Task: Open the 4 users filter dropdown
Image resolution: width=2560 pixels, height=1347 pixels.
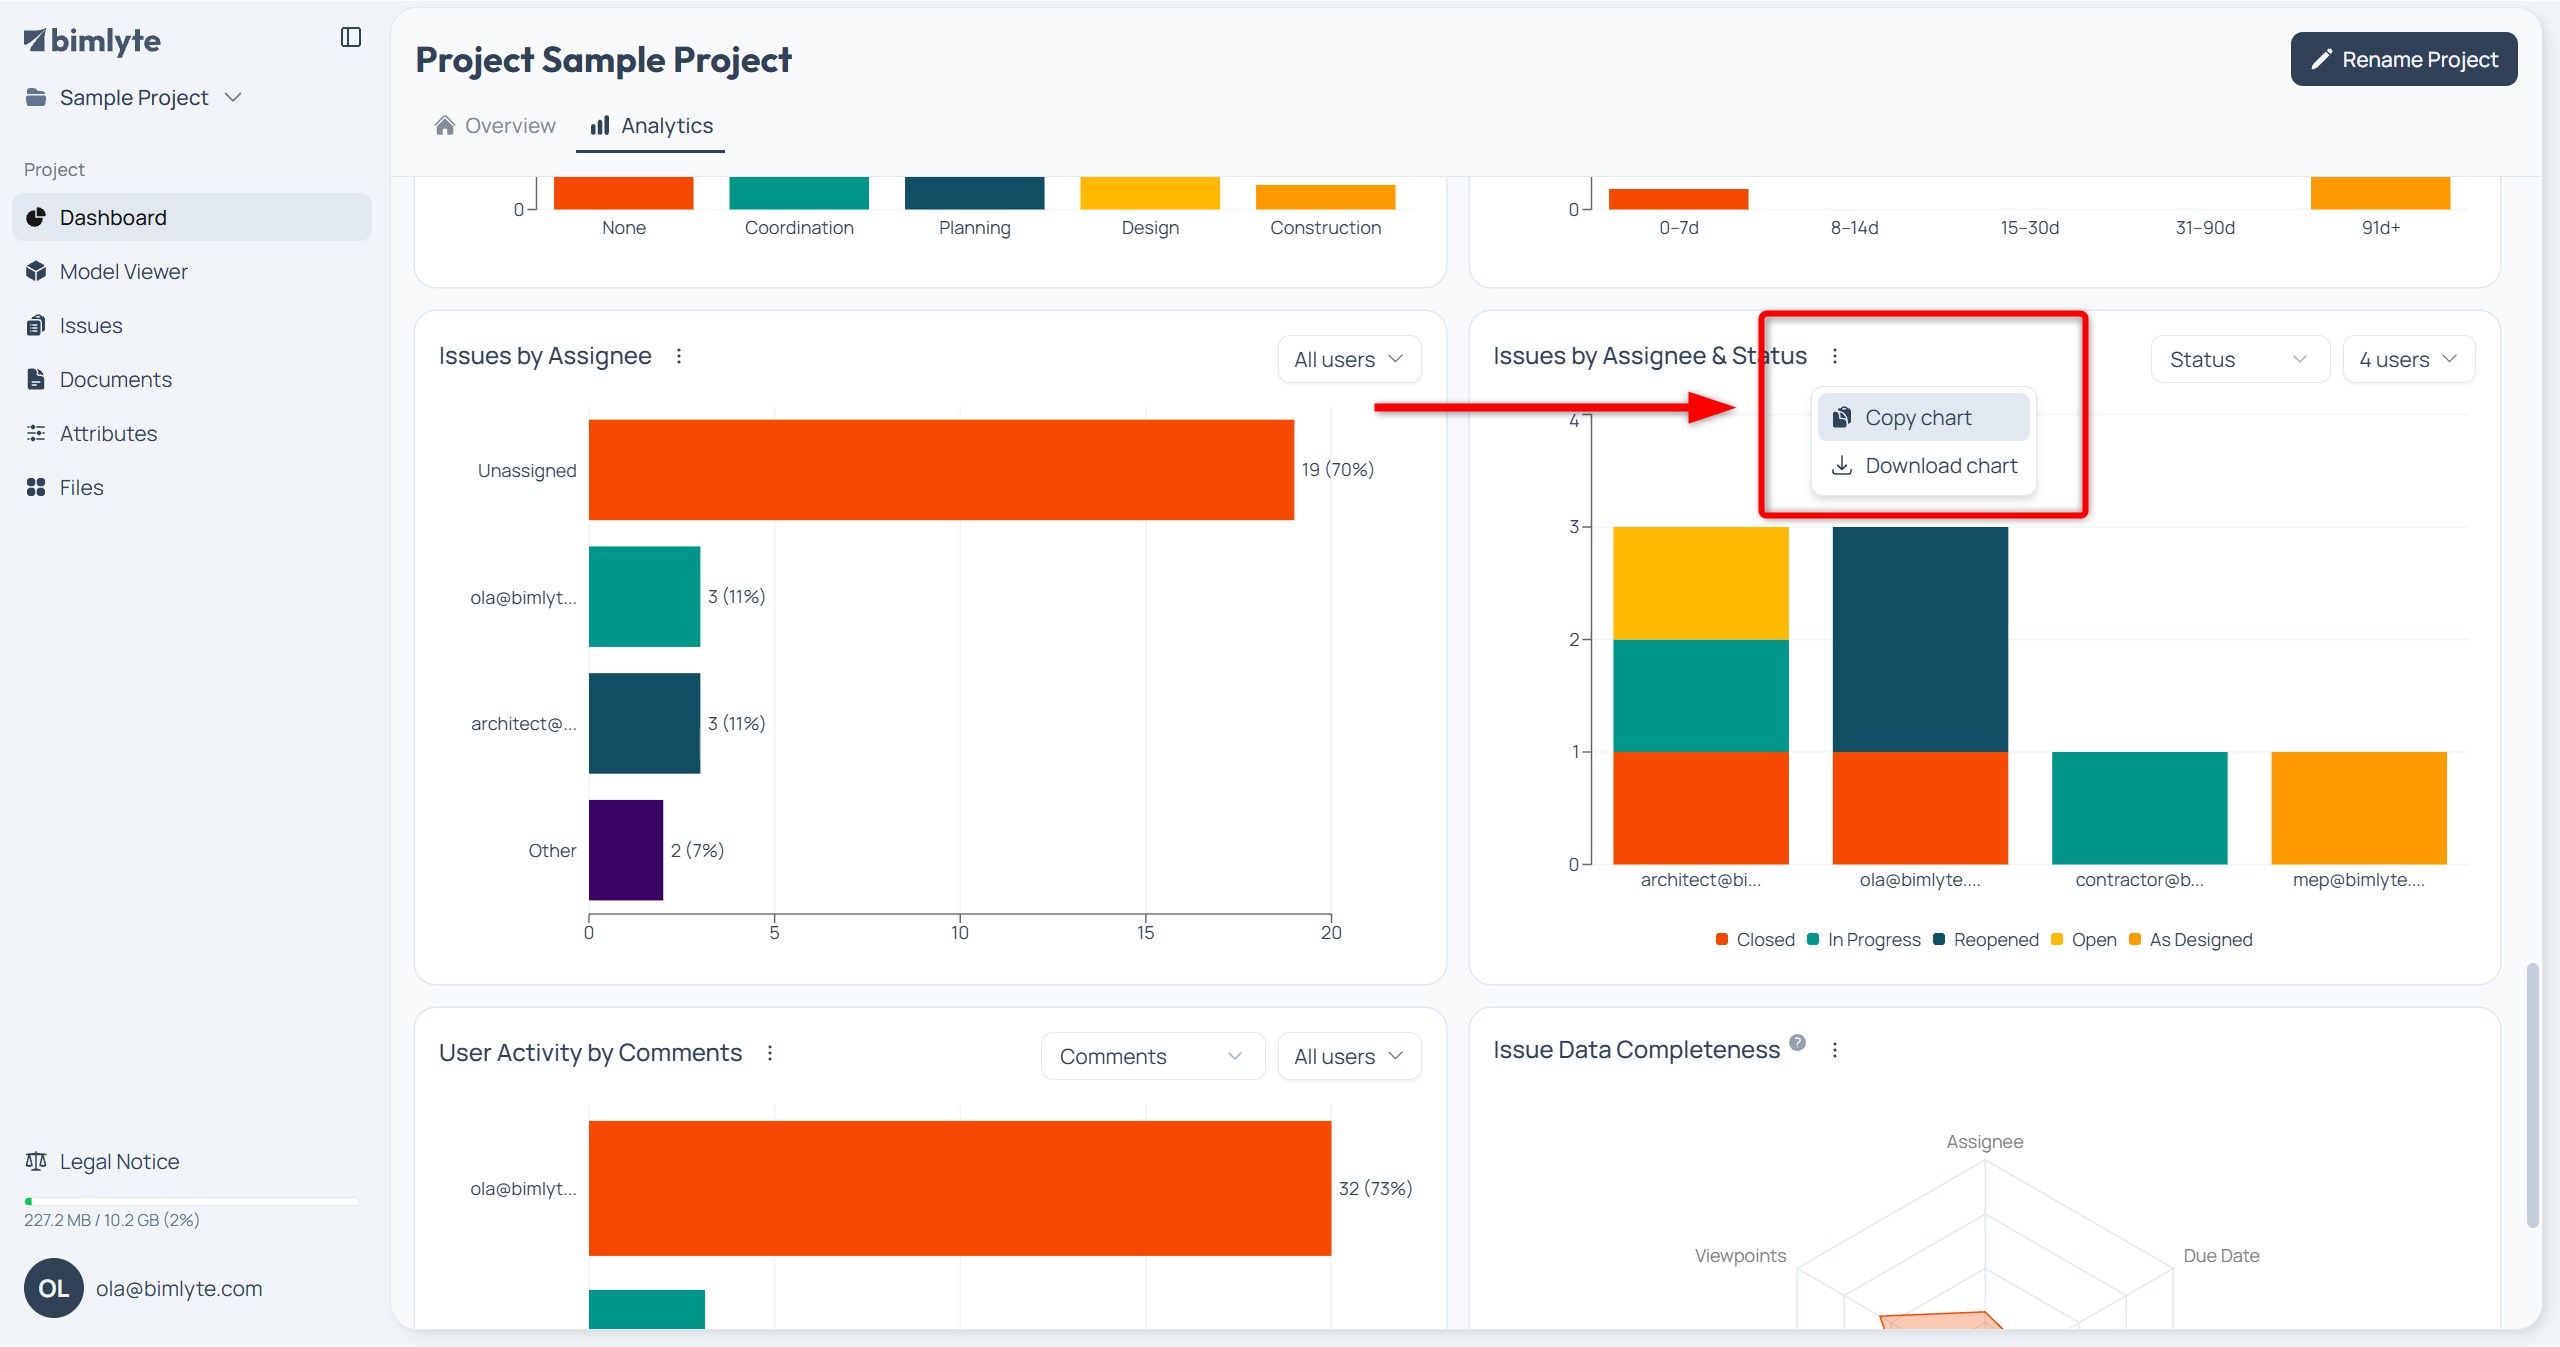Action: pyautogui.click(x=2408, y=359)
